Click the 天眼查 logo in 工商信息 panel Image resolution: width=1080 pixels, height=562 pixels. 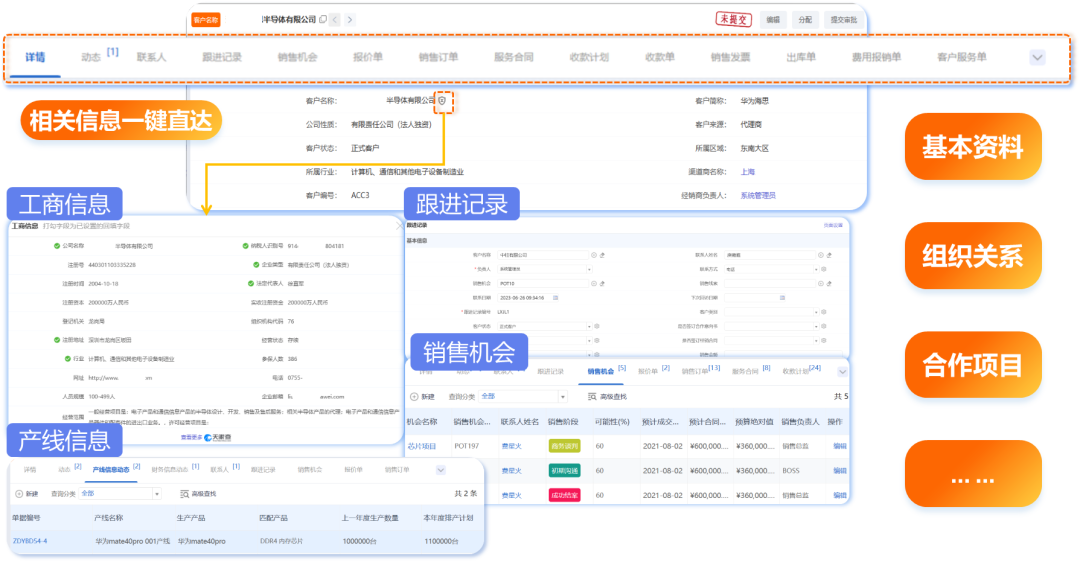218,437
